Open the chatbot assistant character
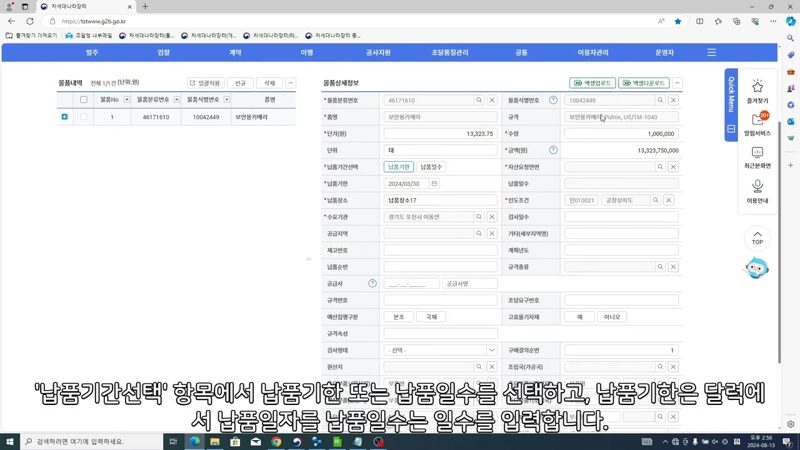Screen dimensions: 800x450 tap(756, 268)
